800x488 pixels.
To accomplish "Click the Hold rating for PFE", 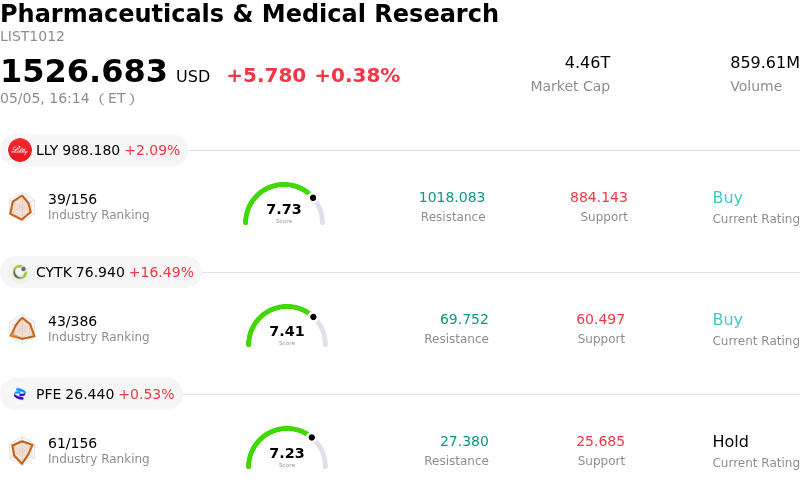I will point(731,441).
